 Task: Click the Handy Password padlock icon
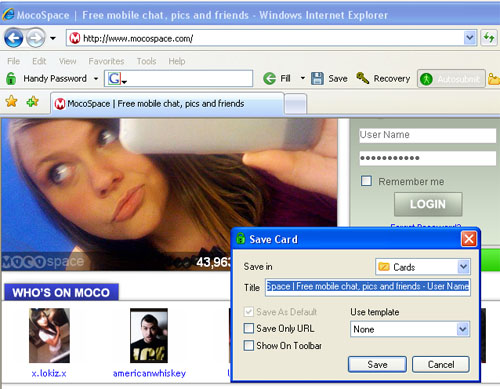pyautogui.click(x=11, y=79)
